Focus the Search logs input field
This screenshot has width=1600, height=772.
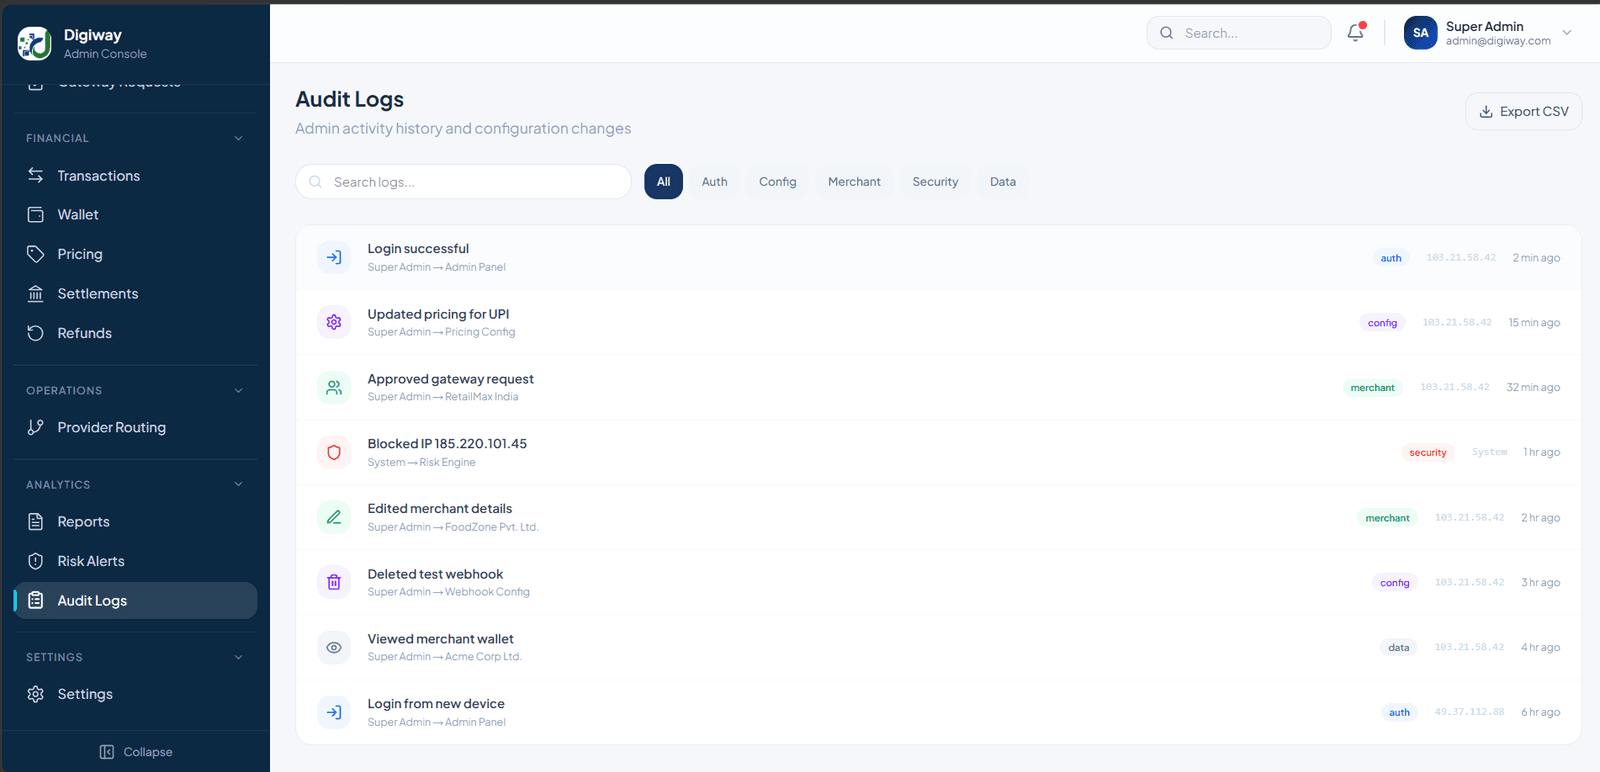[463, 182]
